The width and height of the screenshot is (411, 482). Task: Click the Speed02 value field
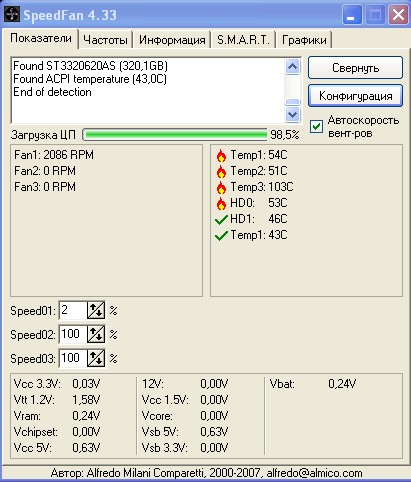(73, 334)
